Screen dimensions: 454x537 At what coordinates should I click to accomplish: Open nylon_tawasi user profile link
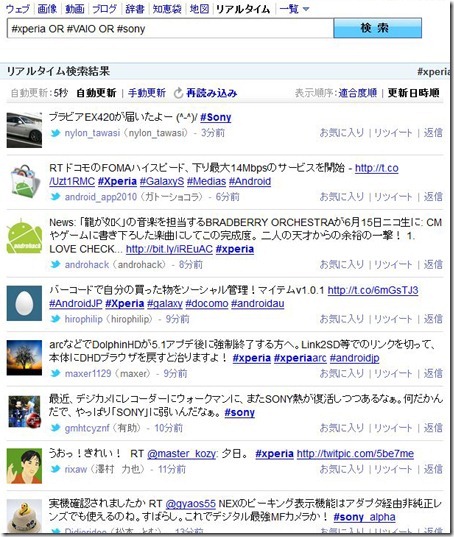(x=92, y=133)
